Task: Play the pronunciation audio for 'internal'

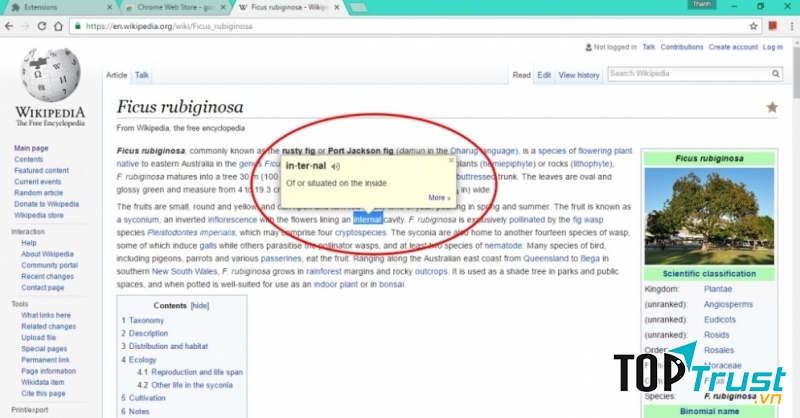Action: (336, 166)
